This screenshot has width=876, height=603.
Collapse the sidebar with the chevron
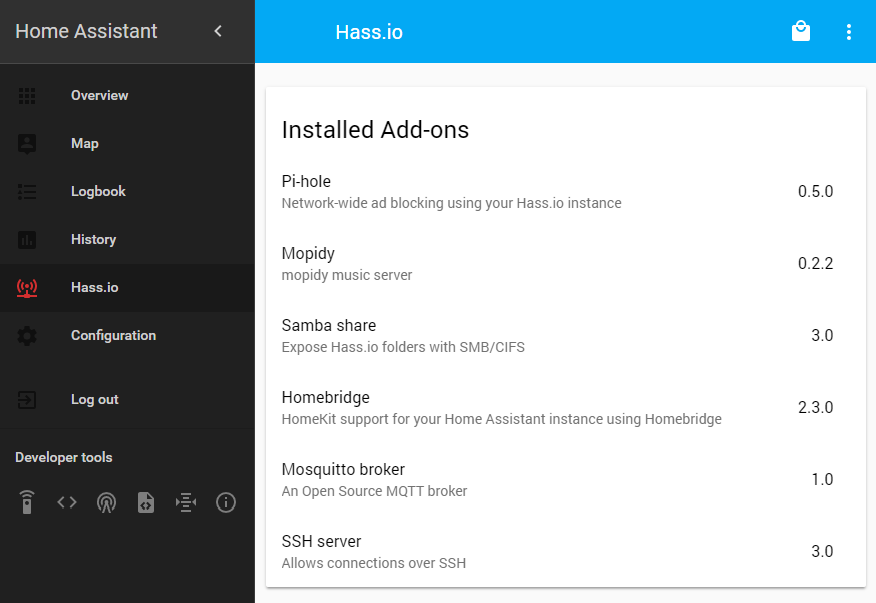(x=218, y=31)
